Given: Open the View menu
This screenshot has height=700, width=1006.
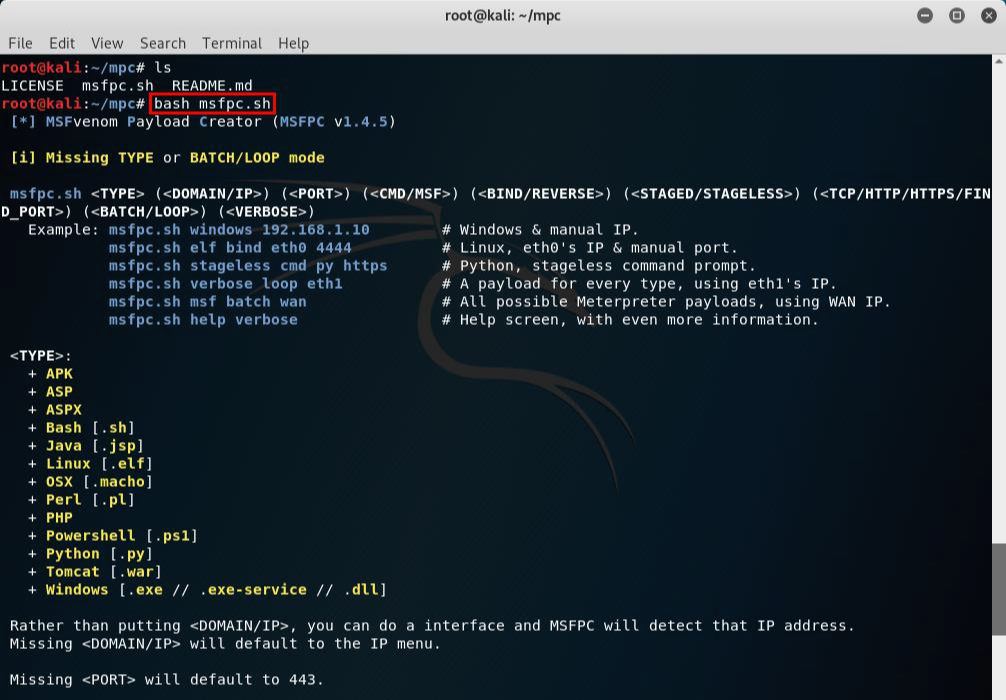Looking at the screenshot, I should coord(107,43).
